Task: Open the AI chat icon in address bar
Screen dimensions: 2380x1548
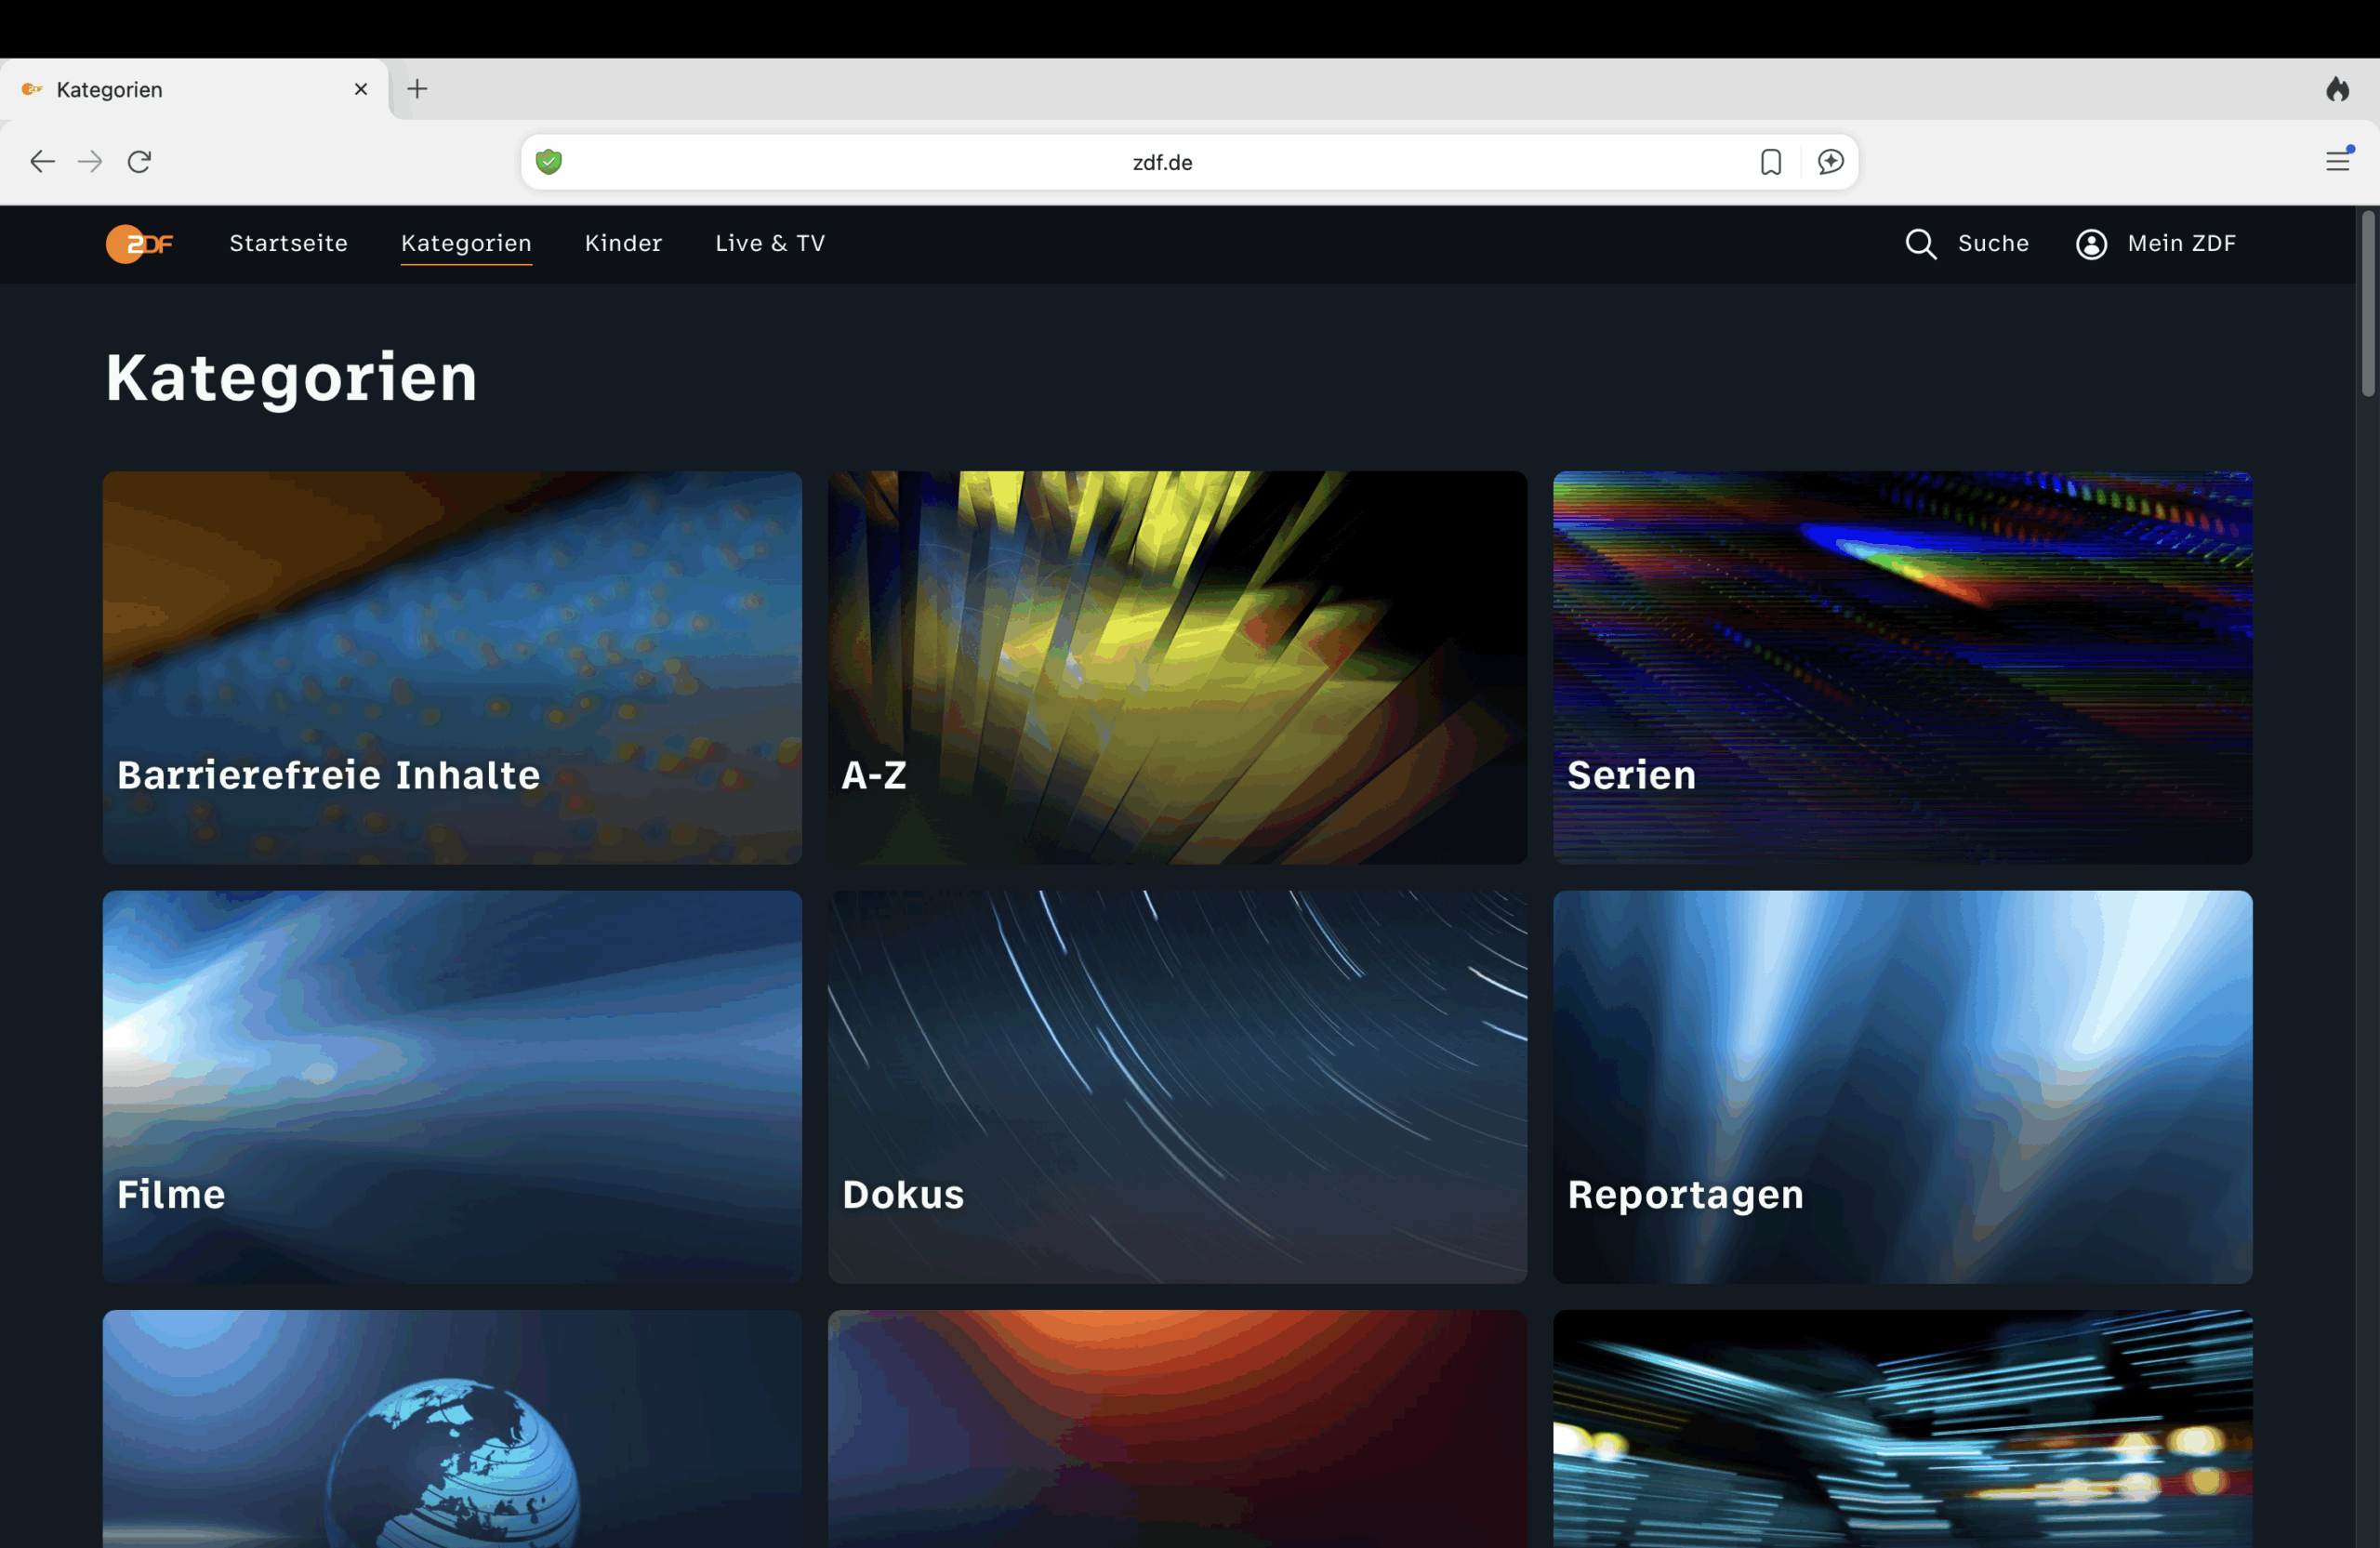Action: click(x=1830, y=162)
